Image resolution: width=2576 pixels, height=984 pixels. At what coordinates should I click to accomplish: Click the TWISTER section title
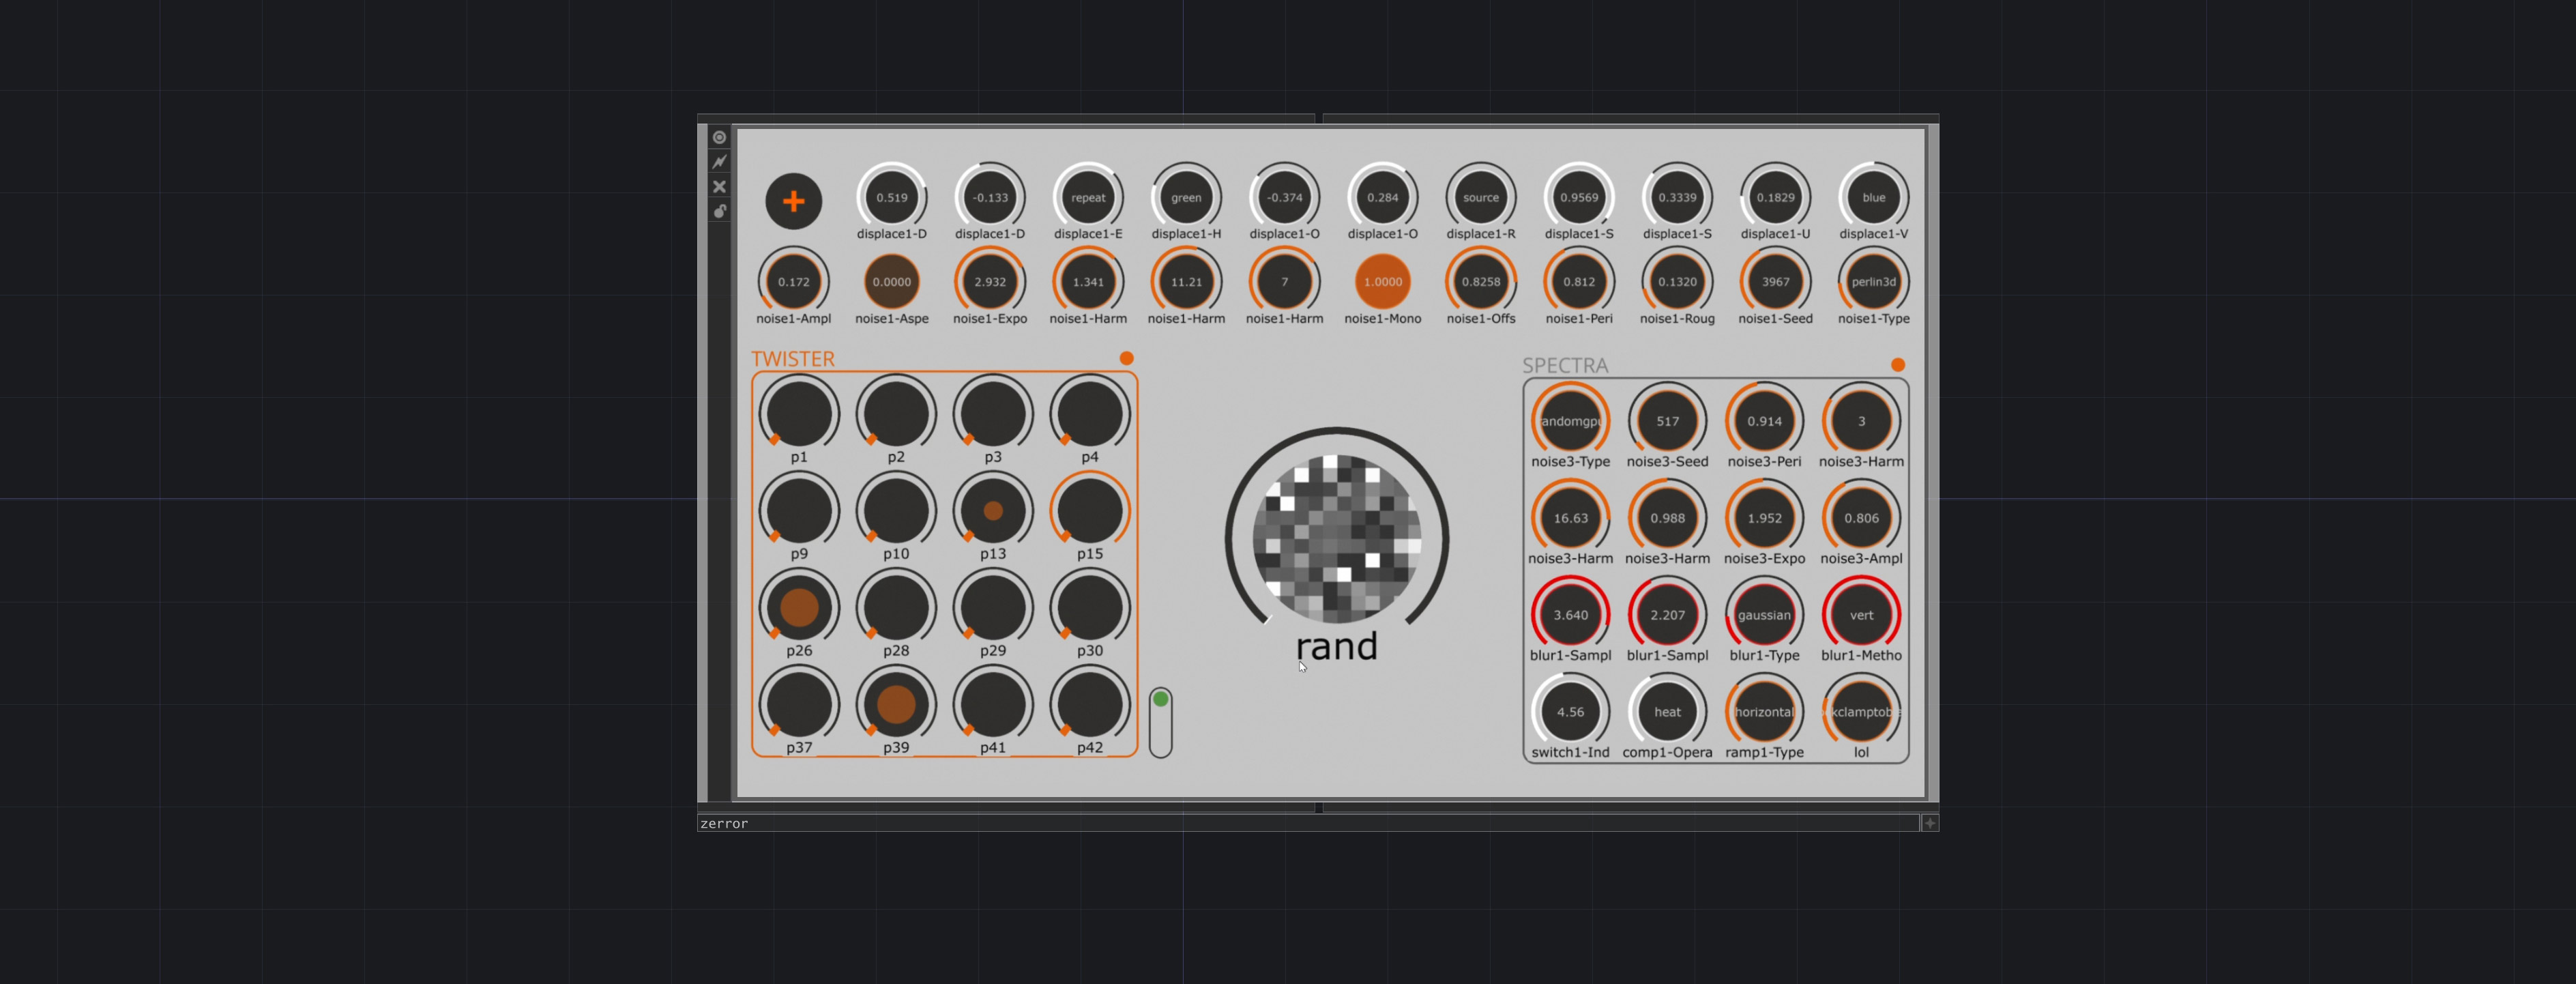(792, 359)
